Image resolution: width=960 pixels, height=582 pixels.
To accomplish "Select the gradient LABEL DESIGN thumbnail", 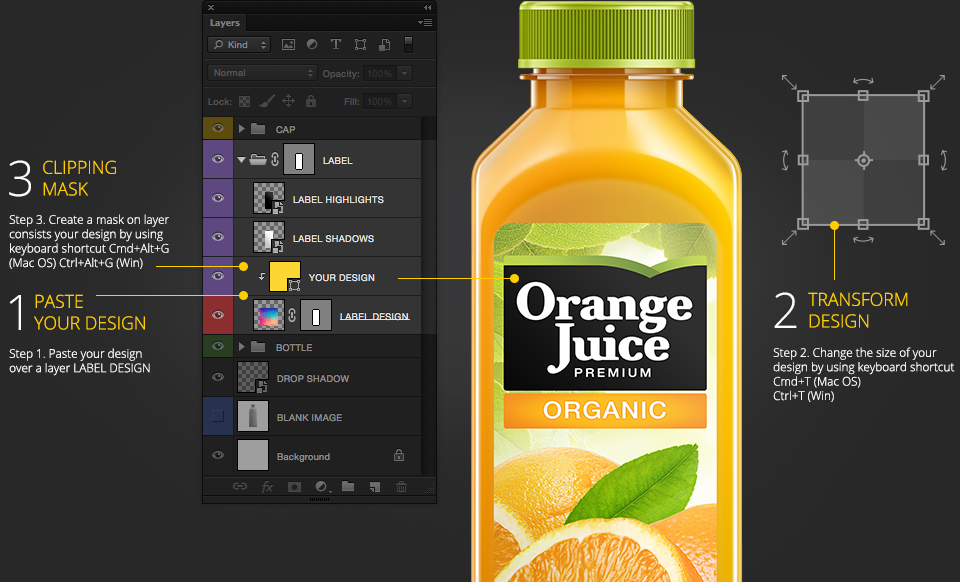I will tap(269, 315).
